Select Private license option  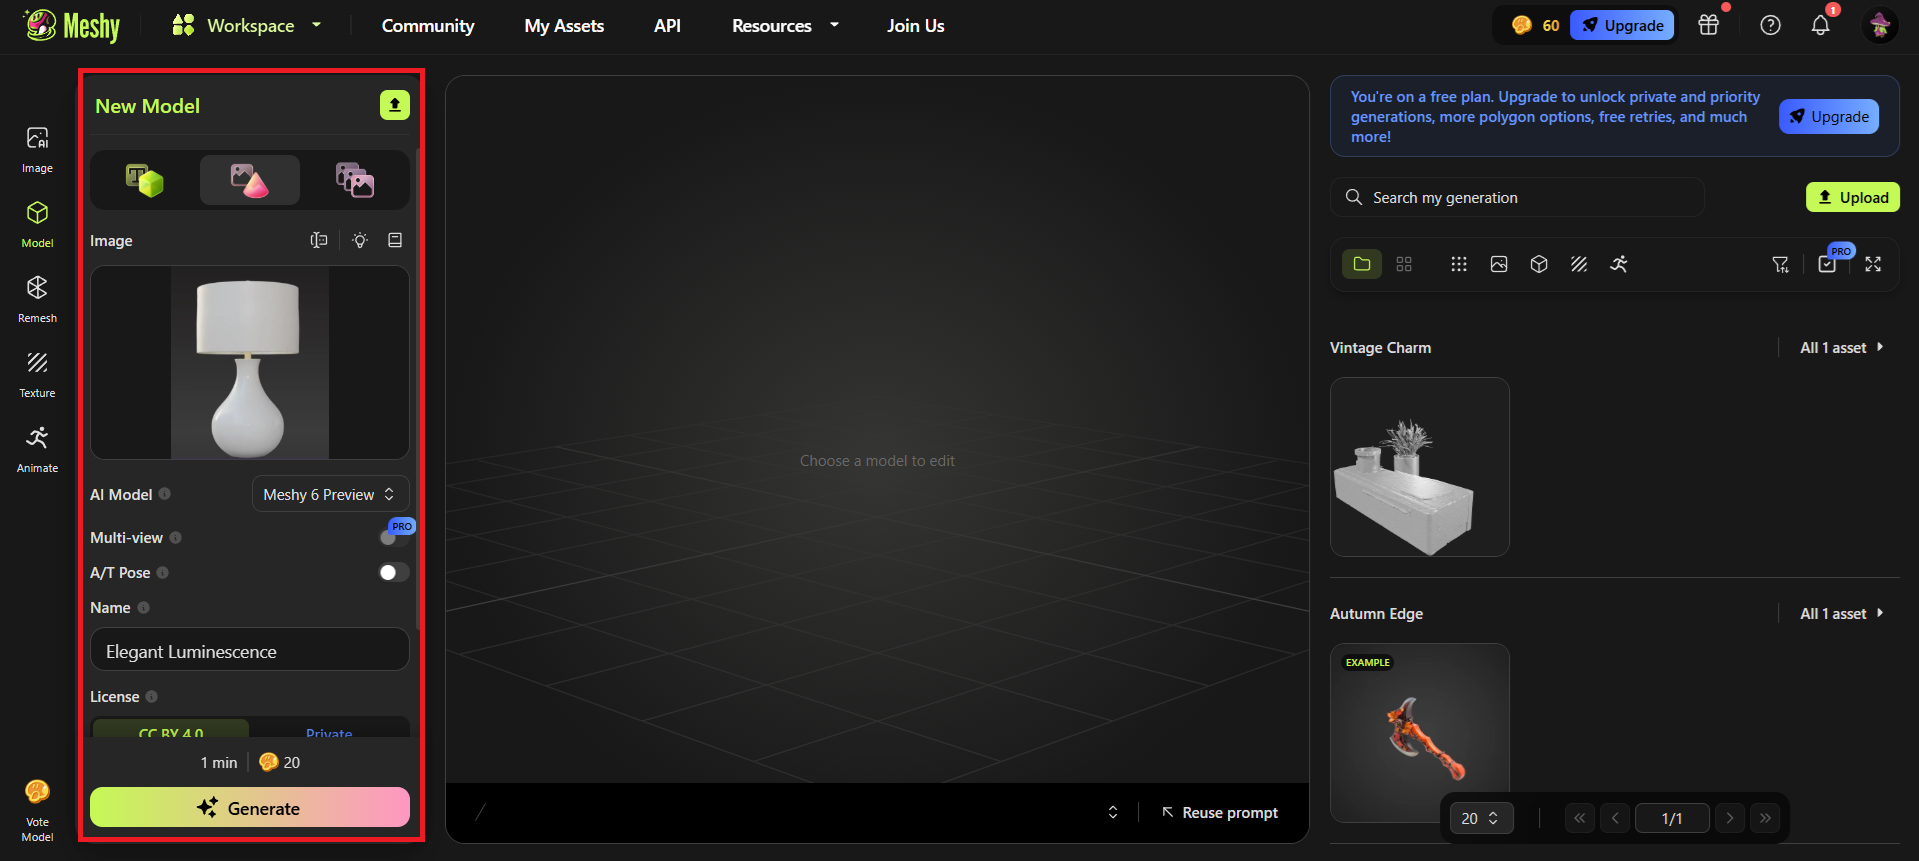click(329, 731)
